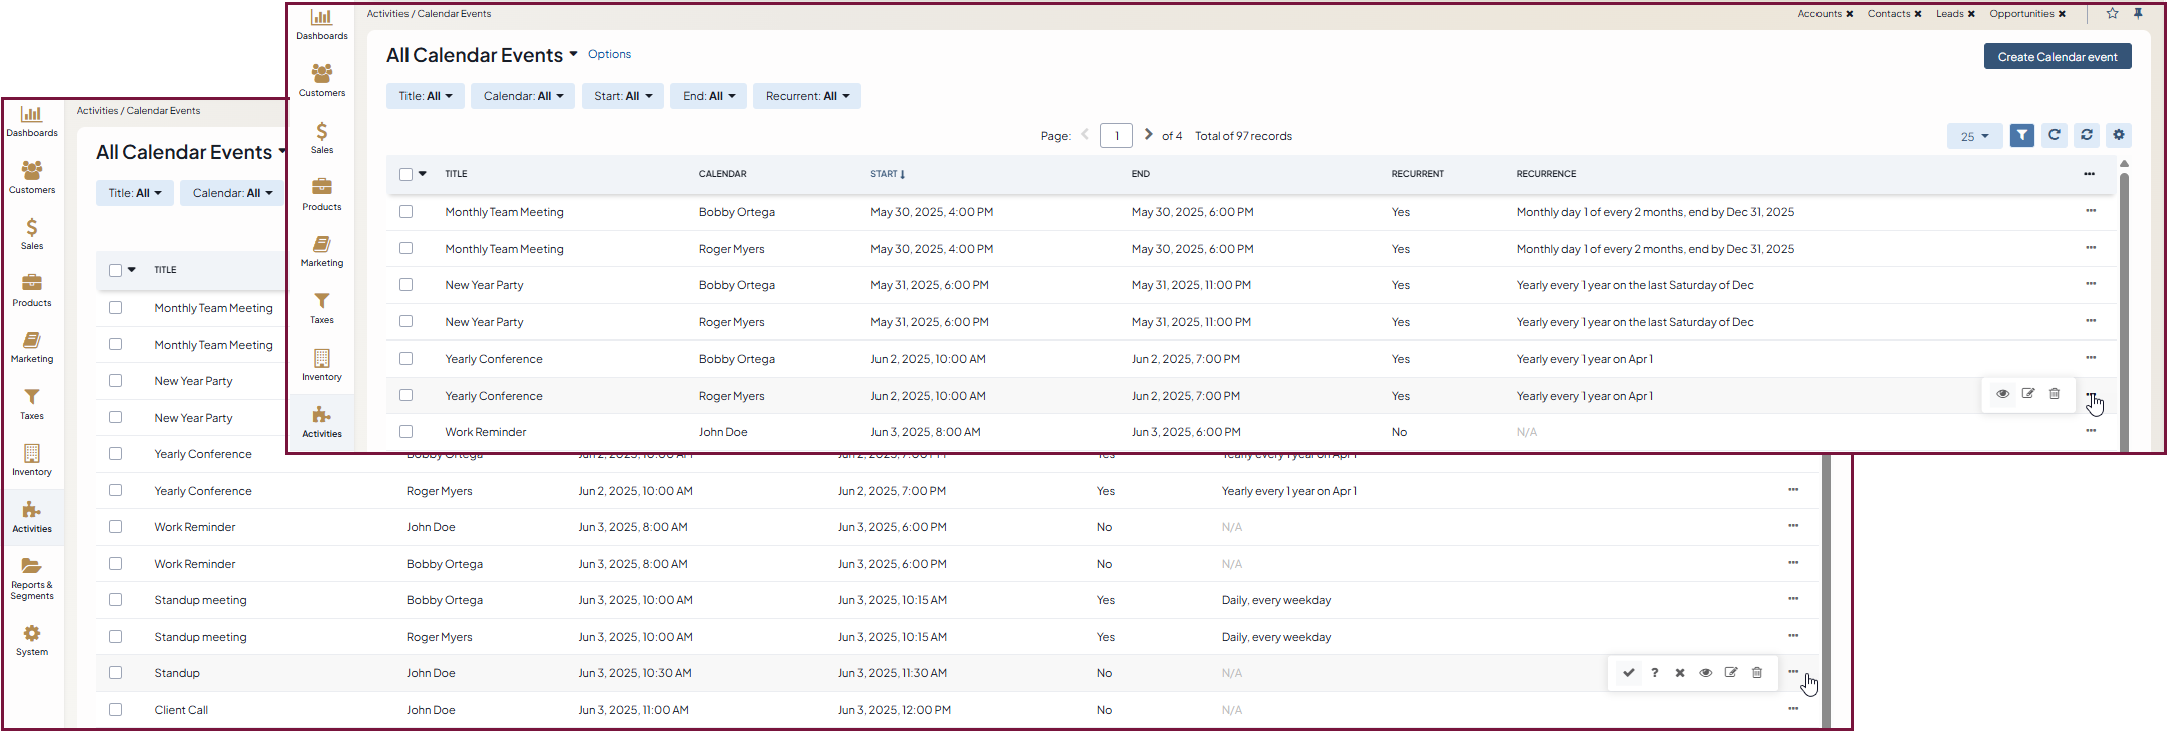Check the John Doe Standup row checkbox
The width and height of the screenshot is (2167, 731).
click(116, 673)
